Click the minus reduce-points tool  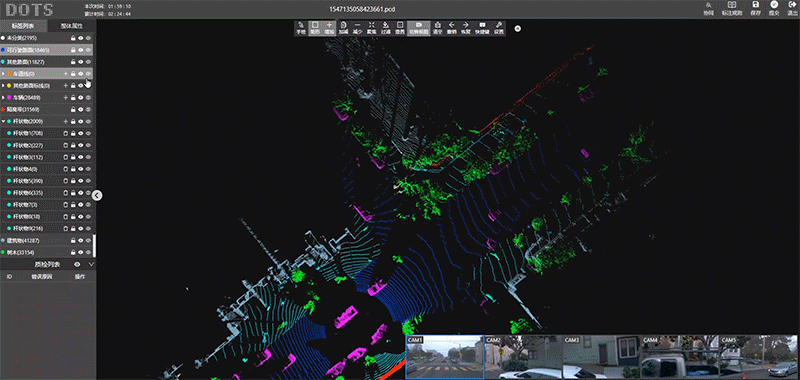pos(357,28)
